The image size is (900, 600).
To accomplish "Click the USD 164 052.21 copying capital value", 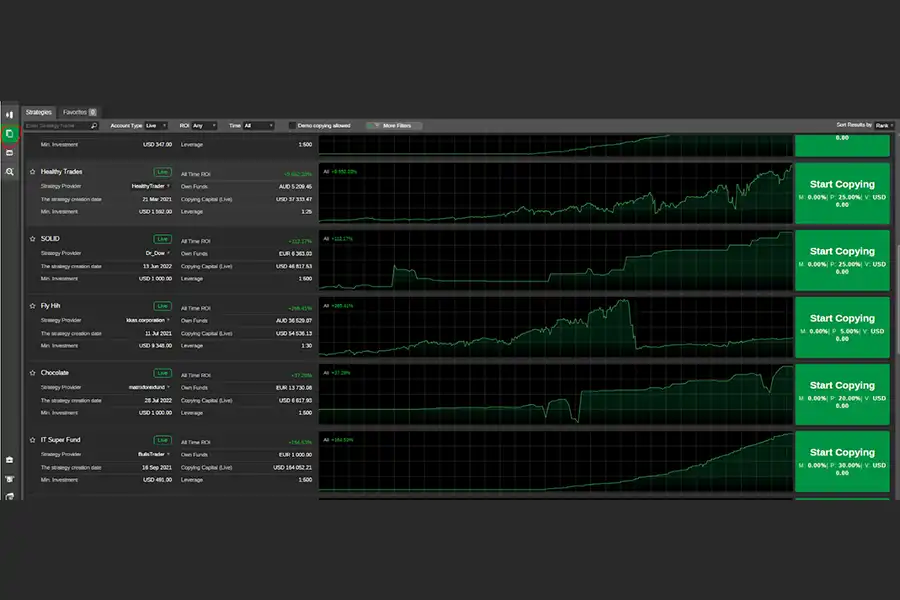I will [293, 467].
